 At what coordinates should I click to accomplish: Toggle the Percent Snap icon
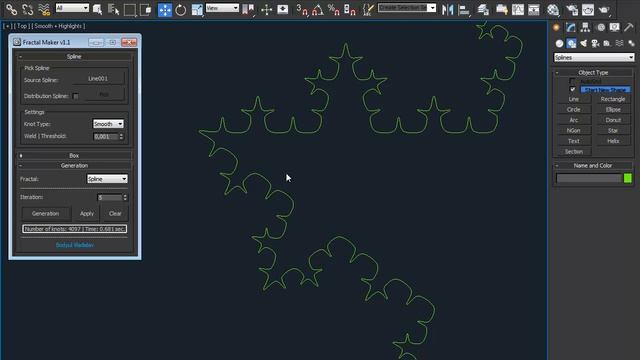(x=333, y=9)
